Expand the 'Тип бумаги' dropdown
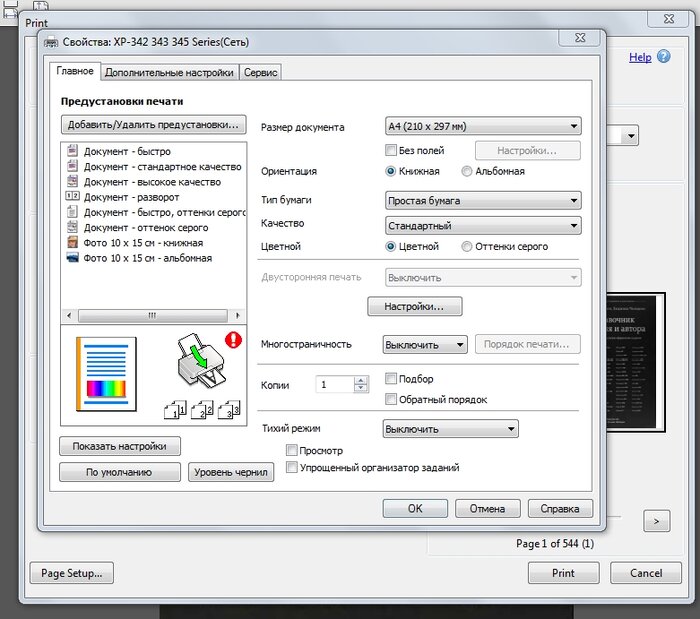 click(483, 200)
